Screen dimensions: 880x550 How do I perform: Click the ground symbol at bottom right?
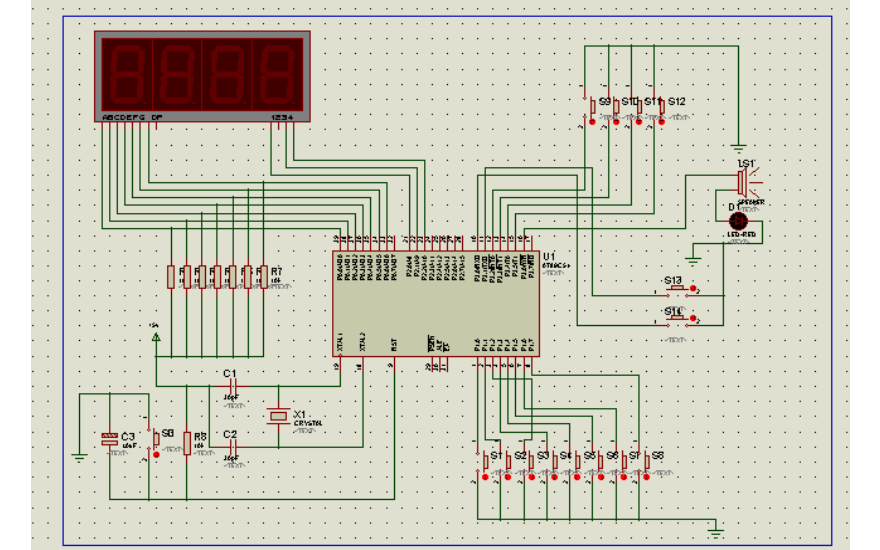(714, 526)
